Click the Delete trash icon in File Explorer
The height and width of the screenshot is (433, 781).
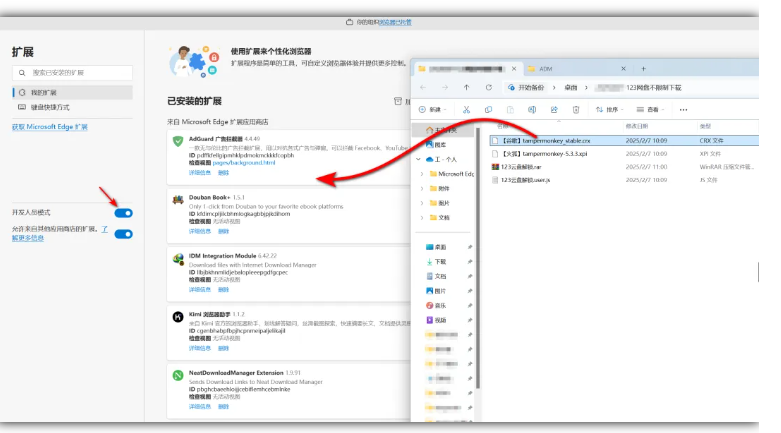pyautogui.click(x=576, y=110)
